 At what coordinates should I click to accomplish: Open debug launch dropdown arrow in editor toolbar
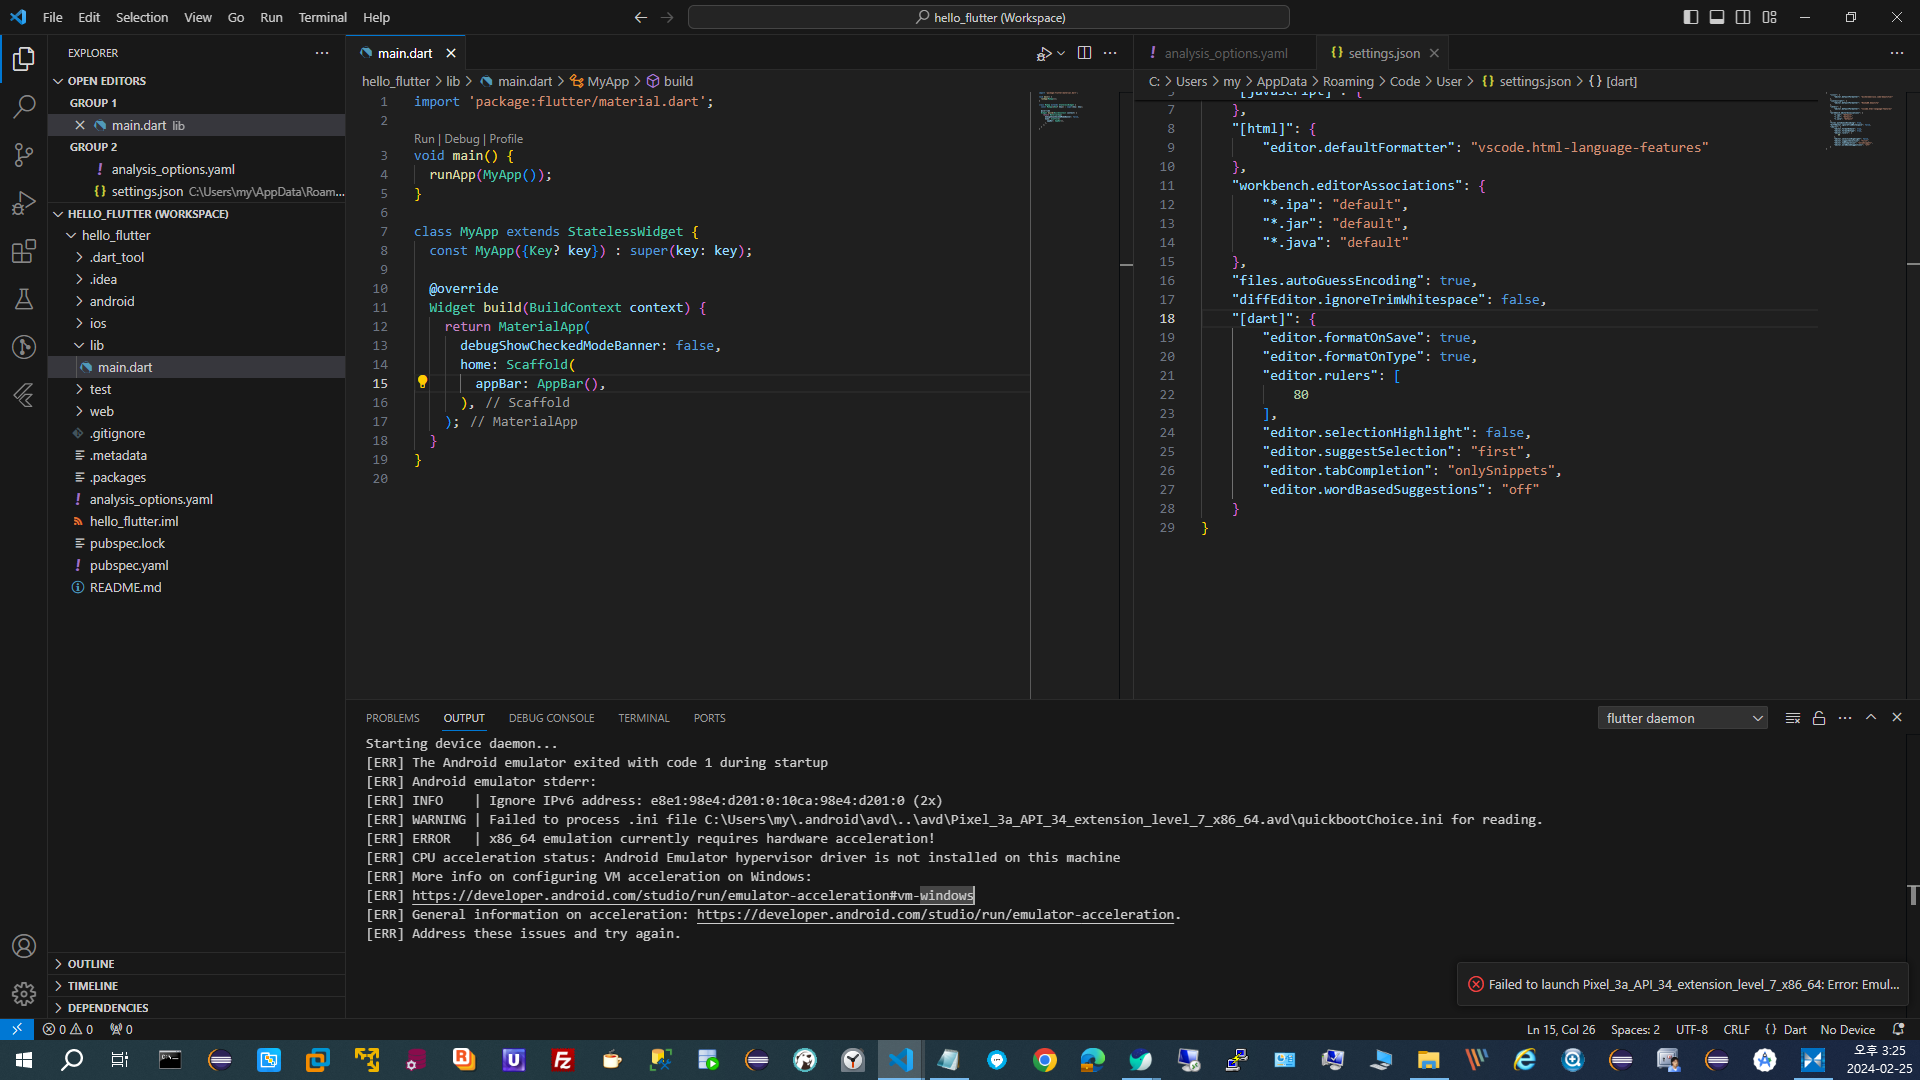pyautogui.click(x=1061, y=53)
